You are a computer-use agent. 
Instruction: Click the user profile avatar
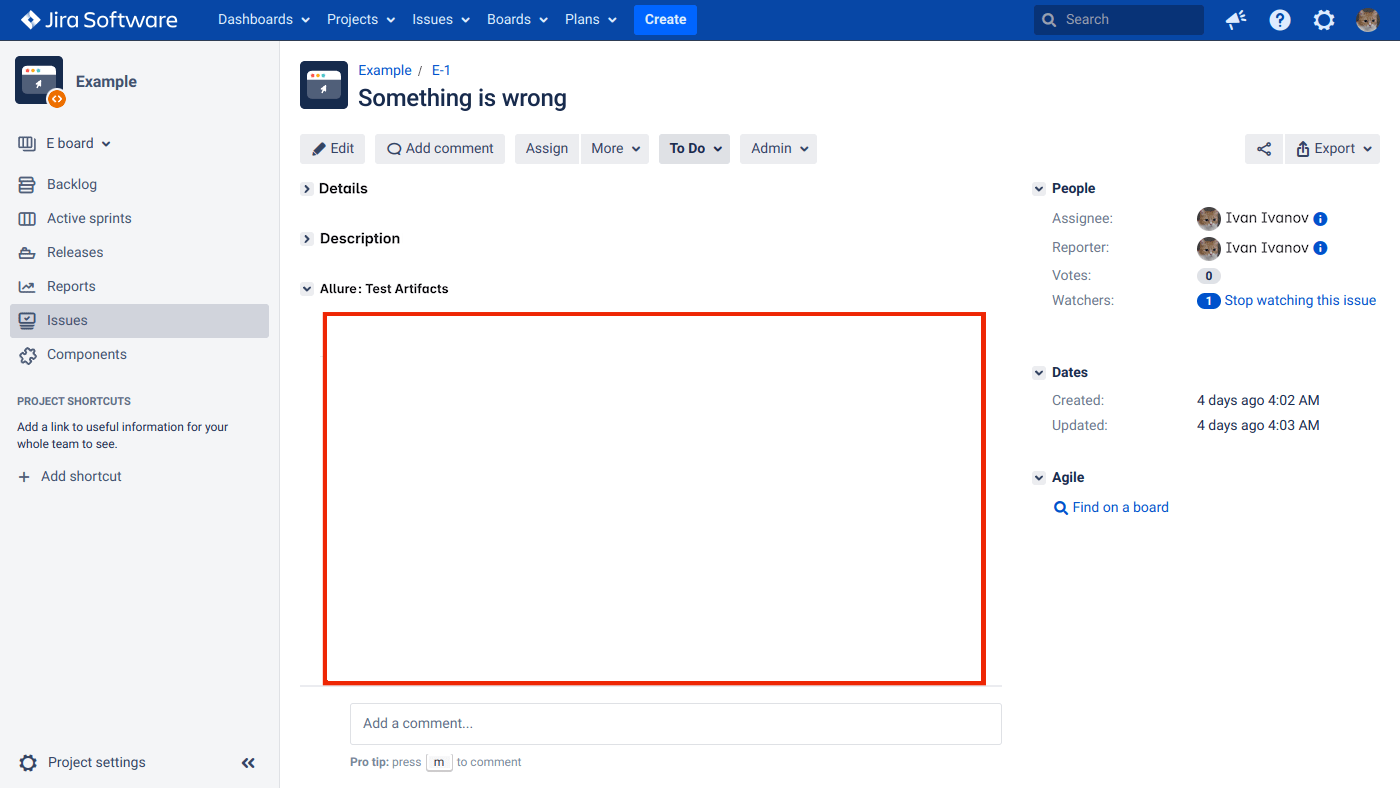pyautogui.click(x=1367, y=20)
